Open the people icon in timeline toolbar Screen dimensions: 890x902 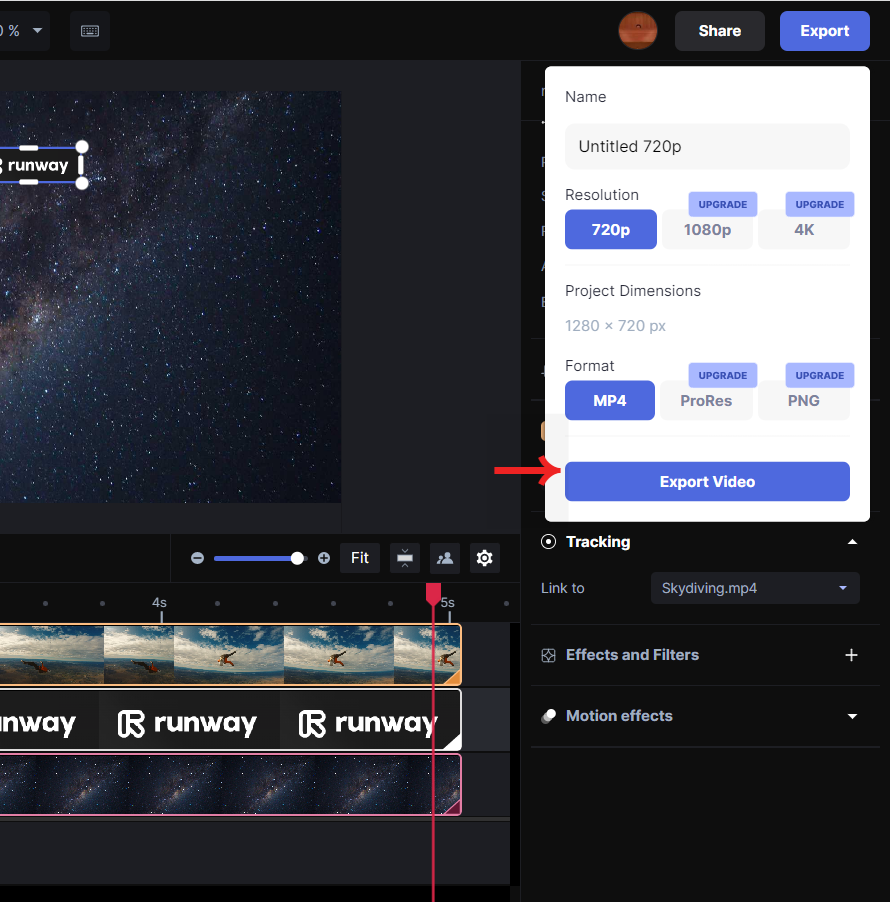click(x=445, y=558)
